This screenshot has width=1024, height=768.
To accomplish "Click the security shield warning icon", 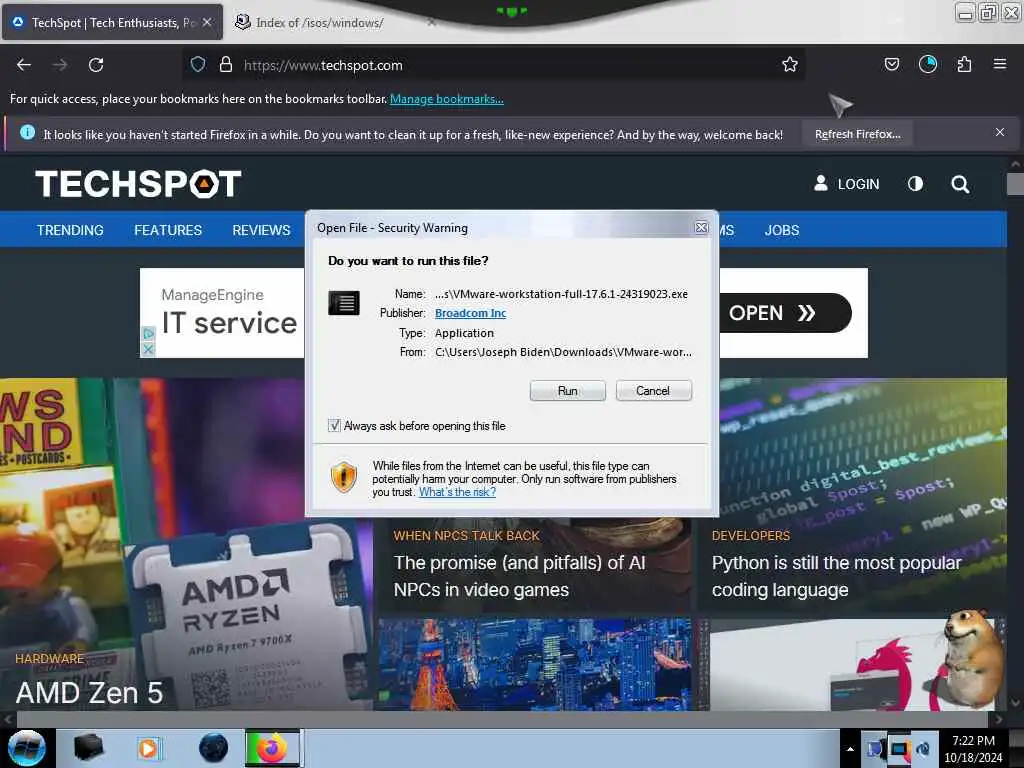I will (x=344, y=477).
